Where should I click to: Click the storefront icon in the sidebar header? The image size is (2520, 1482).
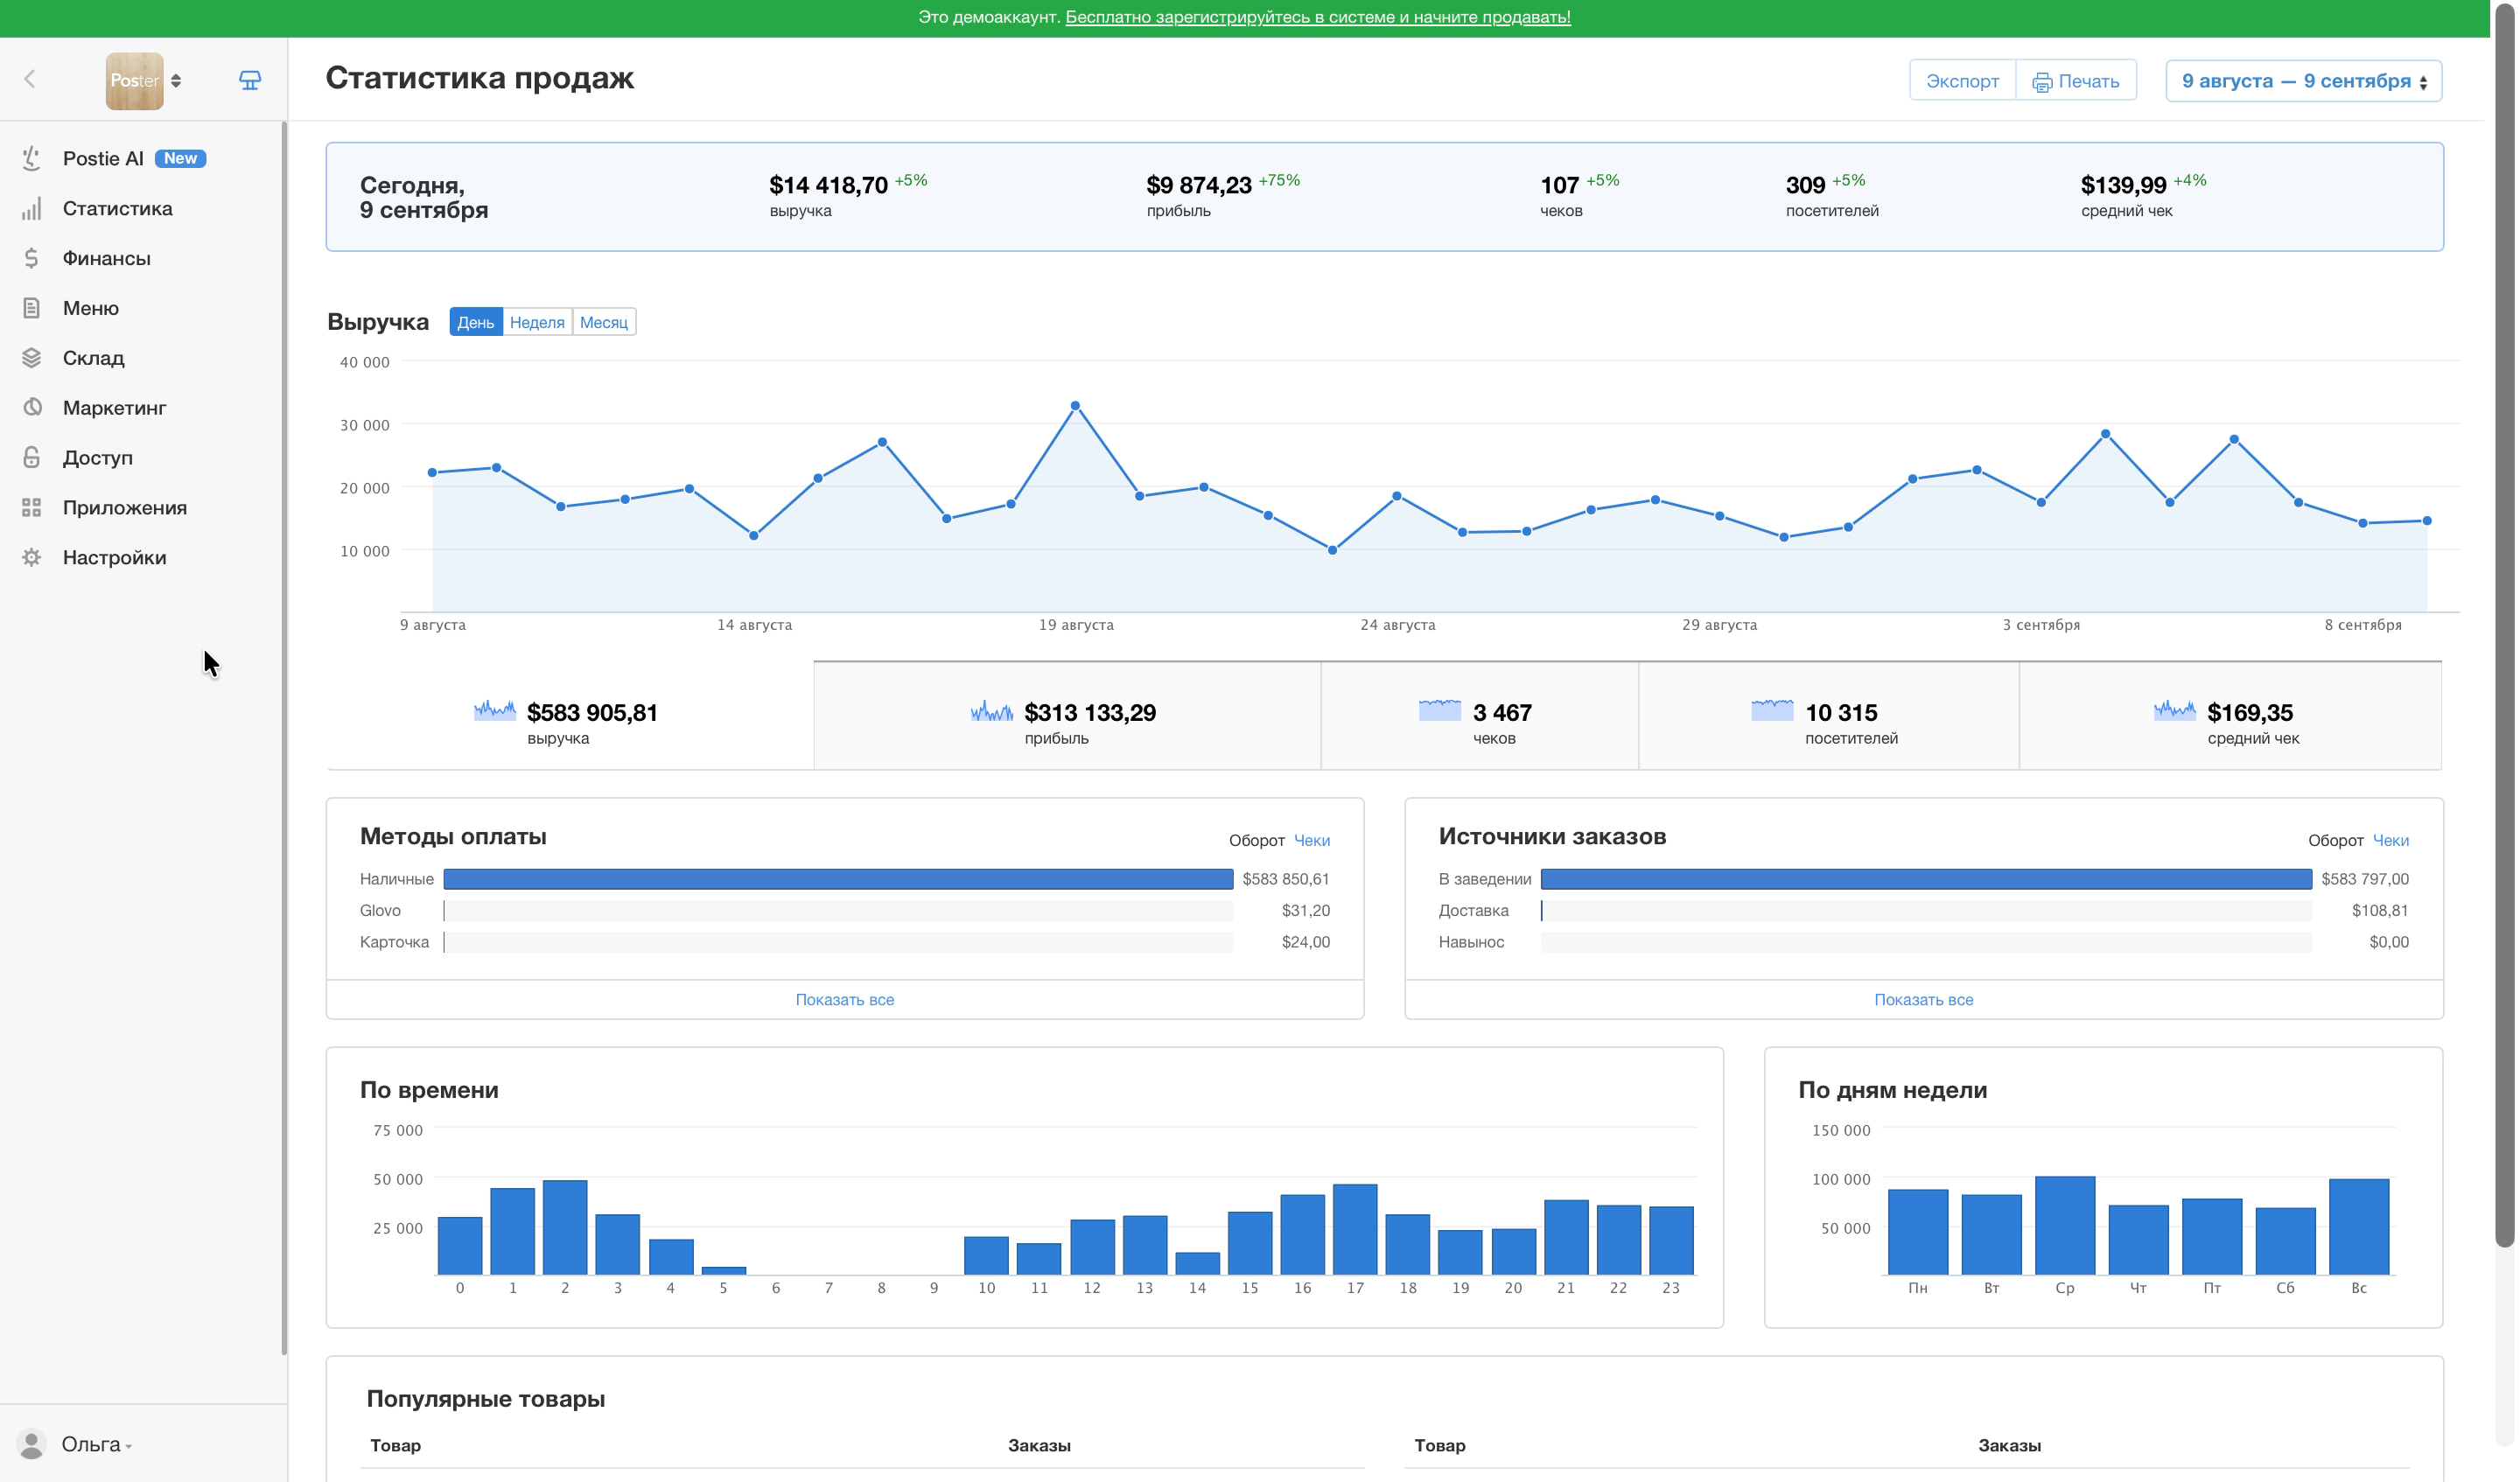(250, 80)
